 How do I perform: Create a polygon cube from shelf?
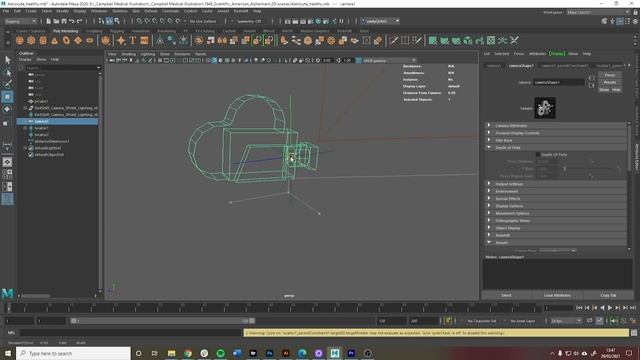click(x=31, y=40)
